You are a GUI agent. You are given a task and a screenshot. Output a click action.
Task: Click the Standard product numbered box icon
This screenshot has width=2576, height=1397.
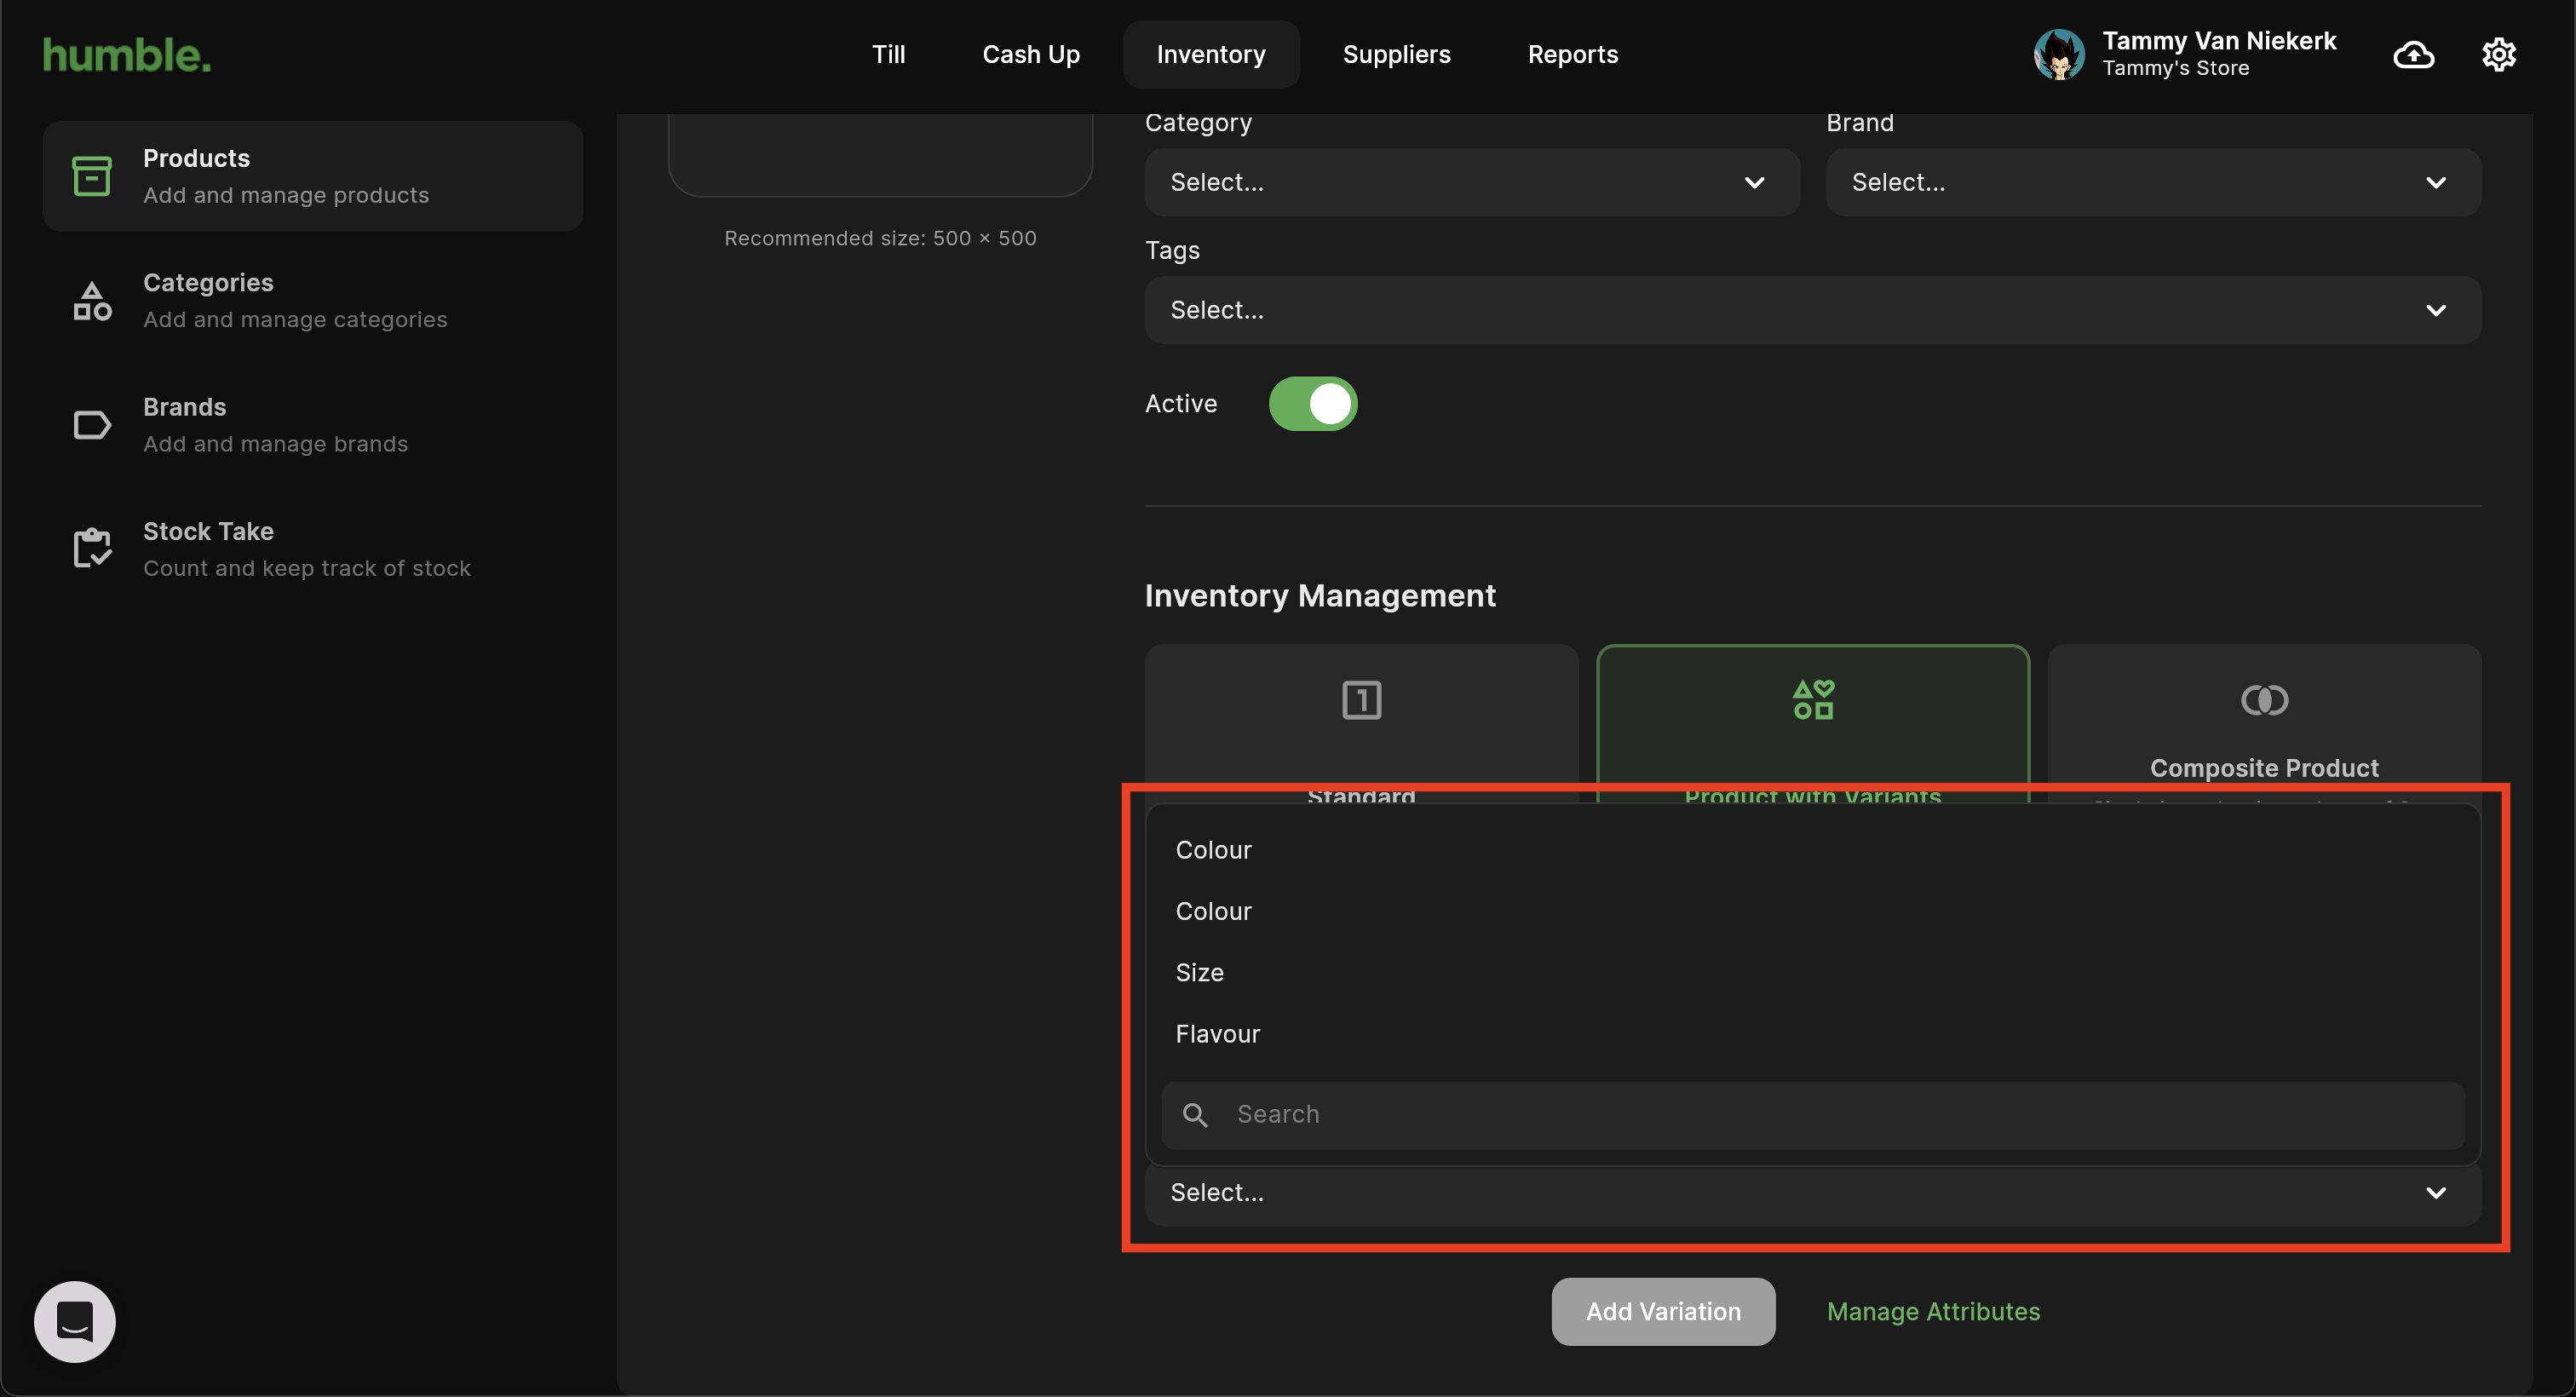(x=1361, y=699)
